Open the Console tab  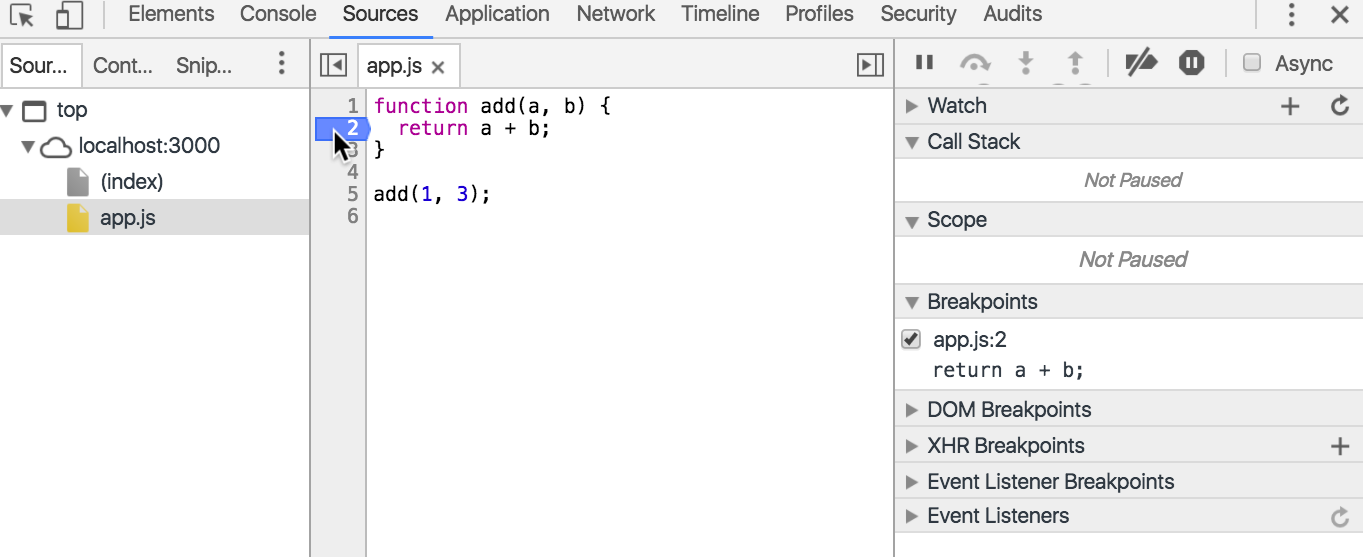click(x=278, y=14)
